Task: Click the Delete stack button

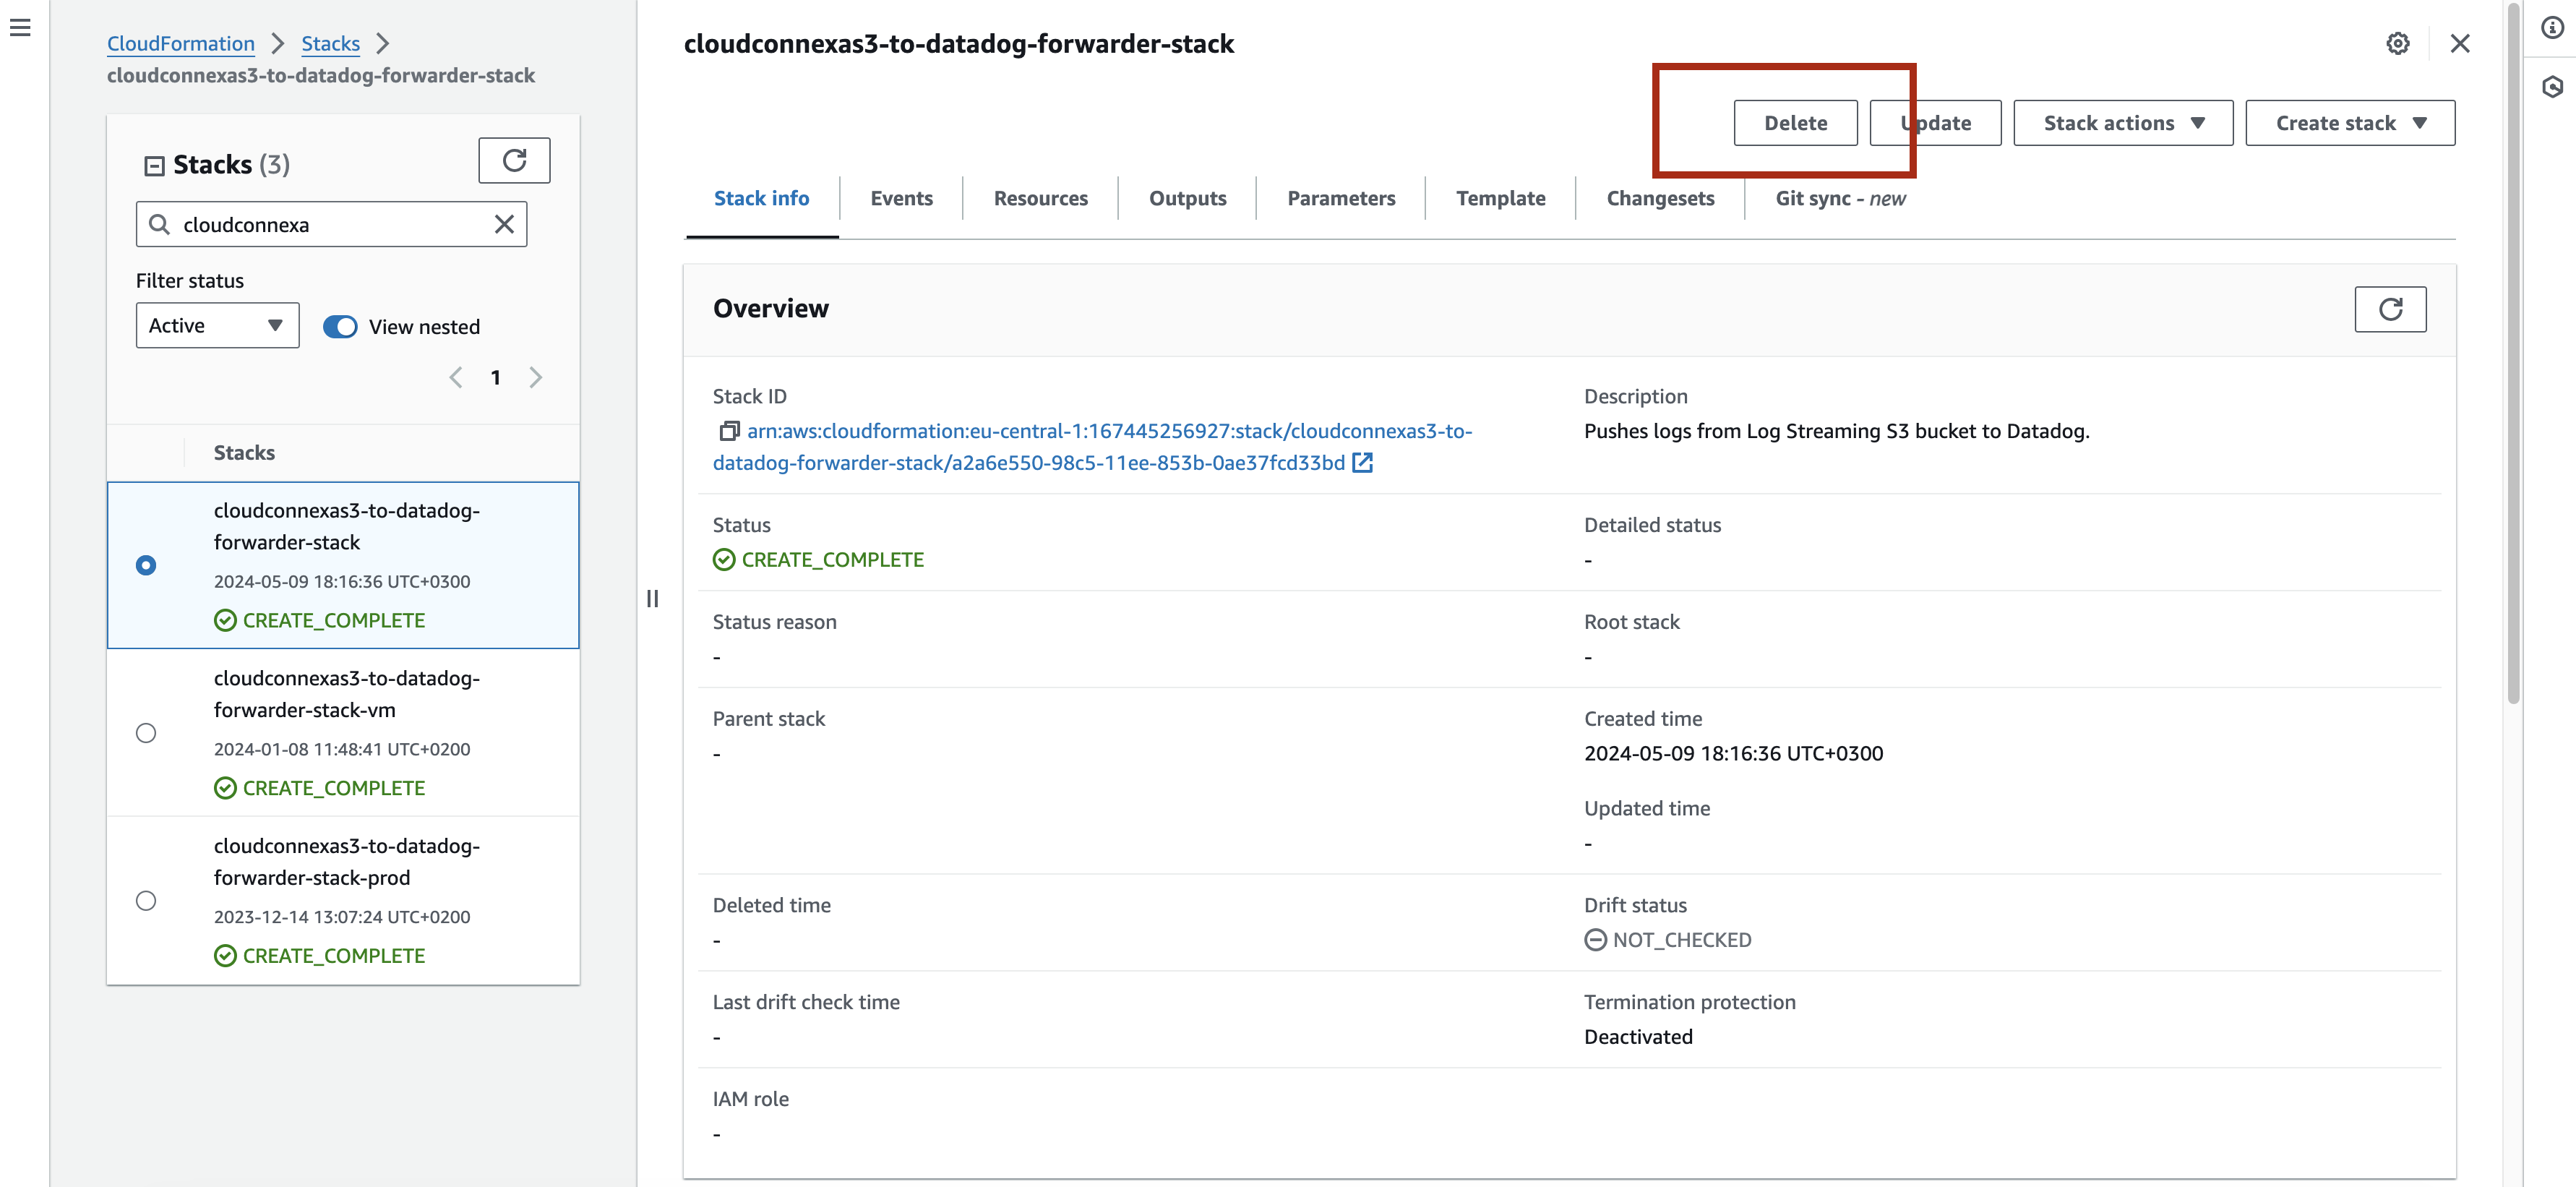Action: pyautogui.click(x=1795, y=123)
